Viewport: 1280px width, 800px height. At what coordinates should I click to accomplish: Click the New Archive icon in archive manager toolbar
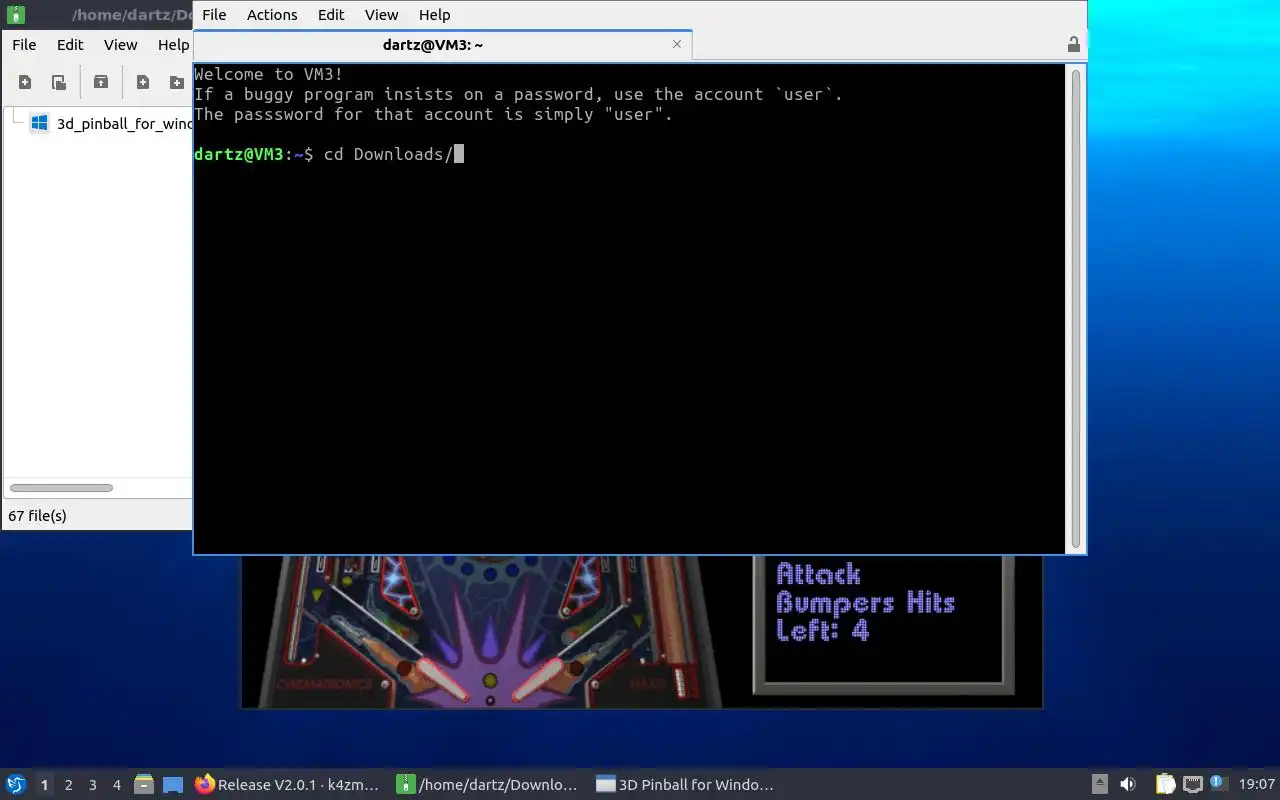(x=25, y=82)
